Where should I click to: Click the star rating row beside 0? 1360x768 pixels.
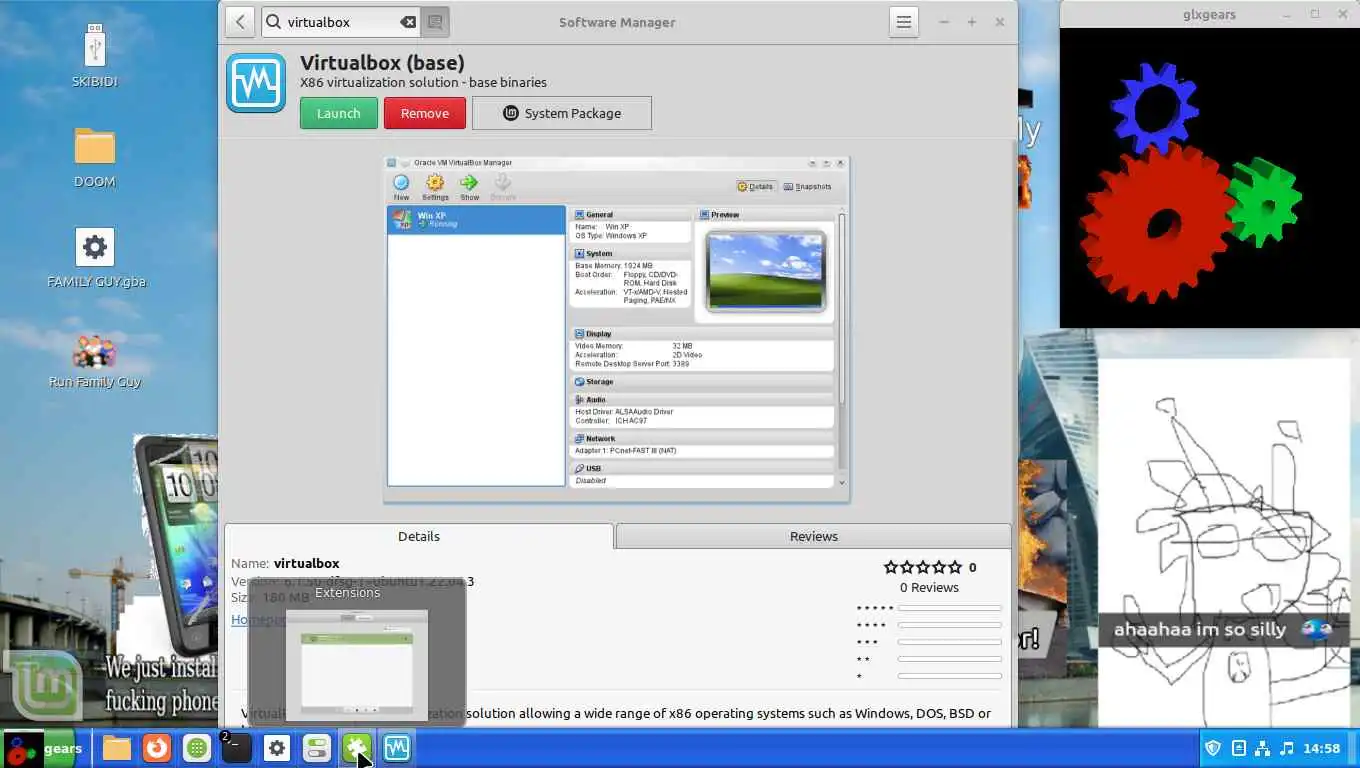coord(922,567)
